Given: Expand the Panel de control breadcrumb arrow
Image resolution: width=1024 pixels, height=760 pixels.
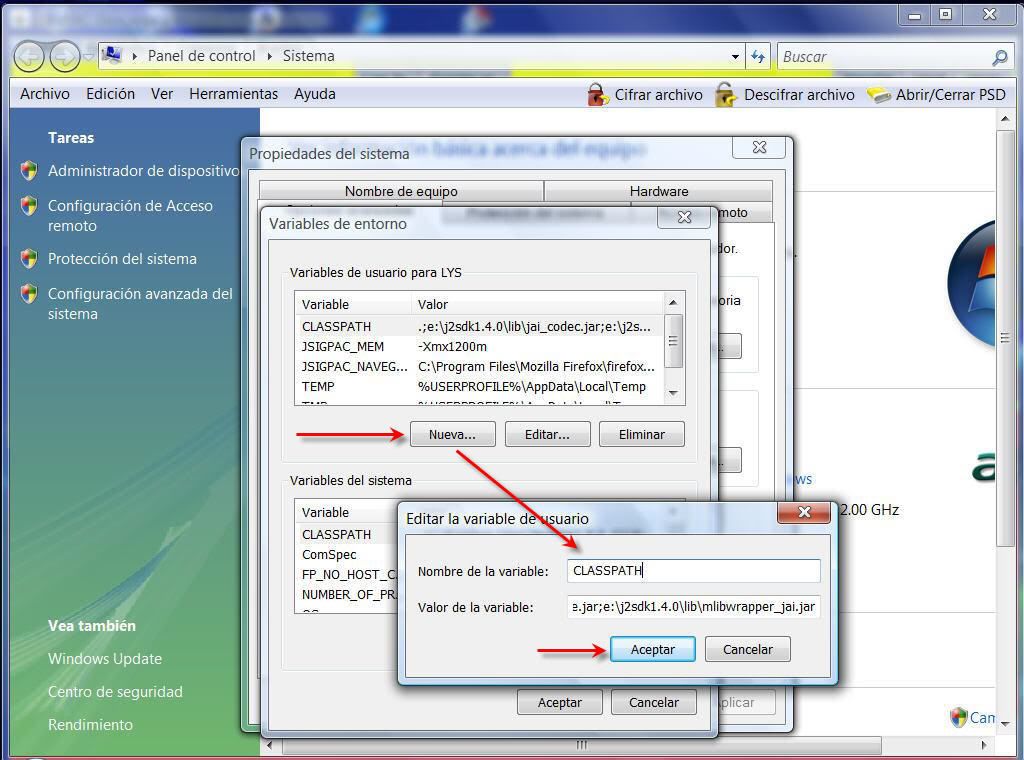Looking at the screenshot, I should point(135,56).
